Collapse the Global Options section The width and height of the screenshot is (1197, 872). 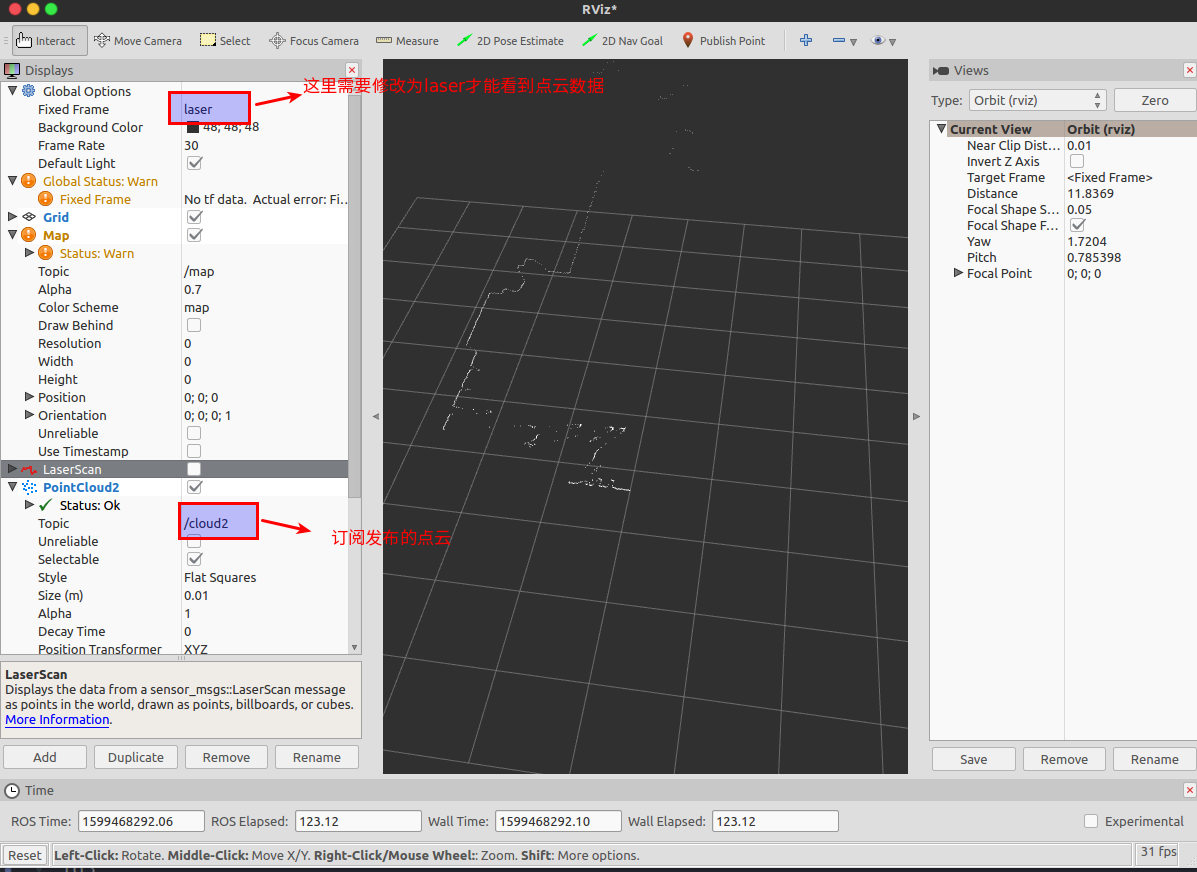point(10,91)
